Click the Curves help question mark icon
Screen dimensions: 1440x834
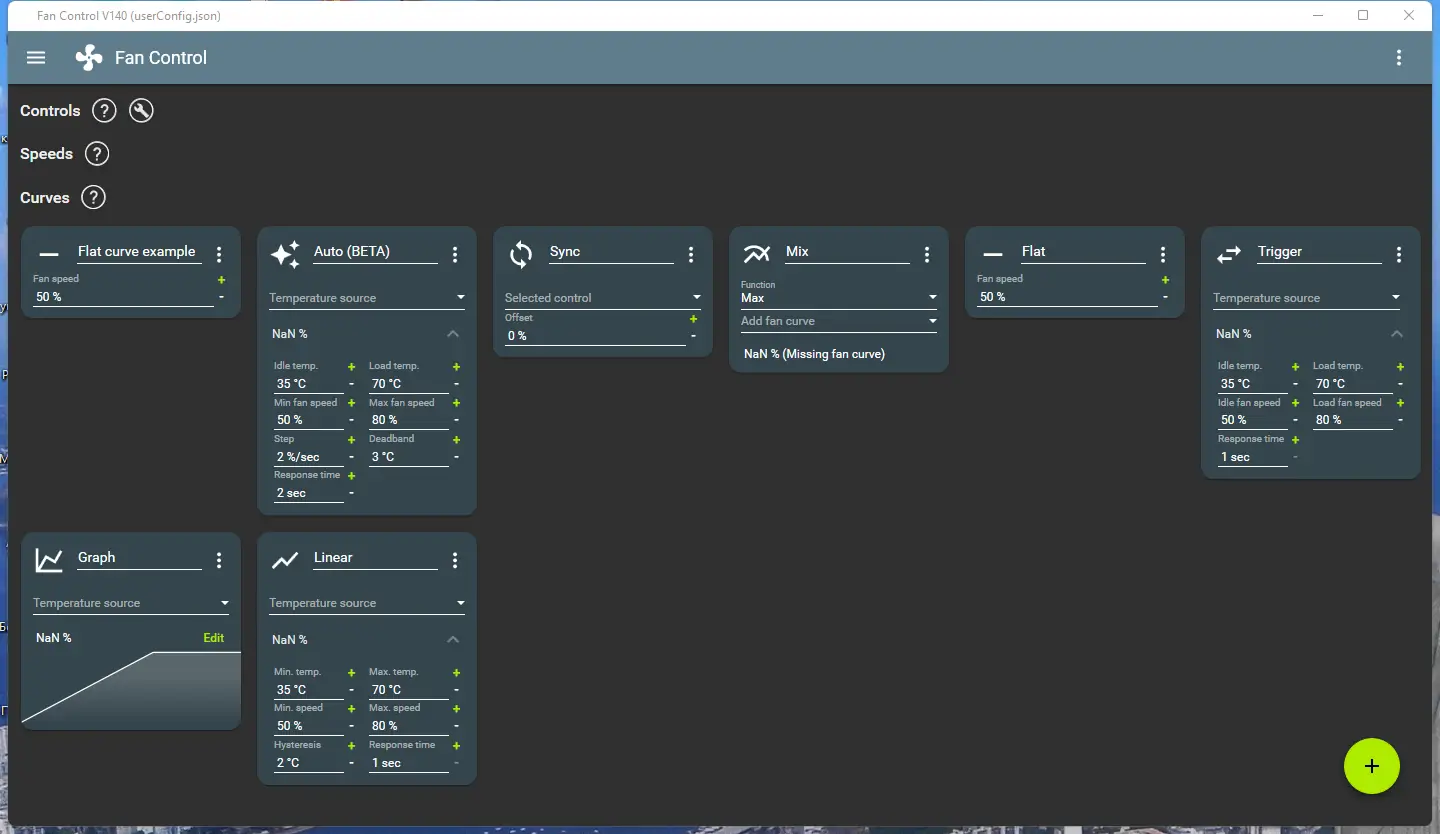coord(93,197)
